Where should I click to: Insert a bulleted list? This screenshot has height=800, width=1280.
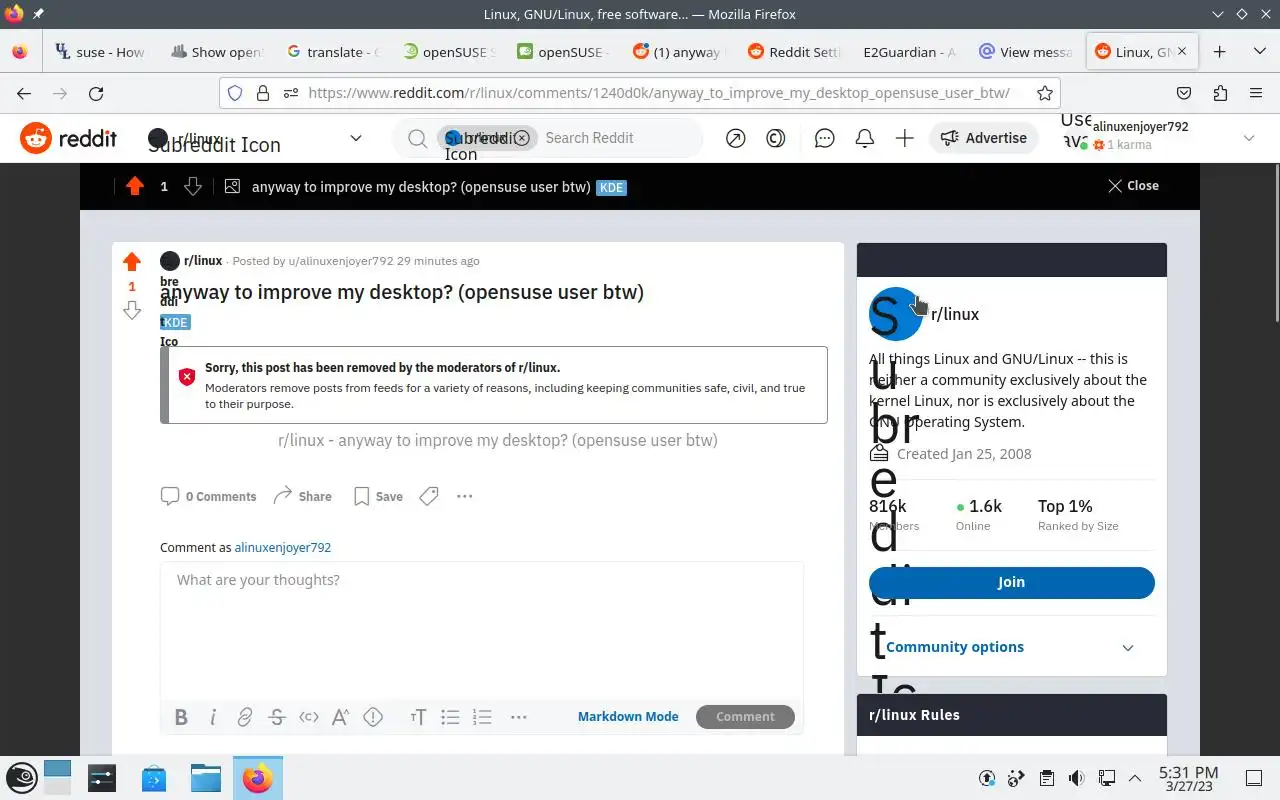[x=450, y=717]
